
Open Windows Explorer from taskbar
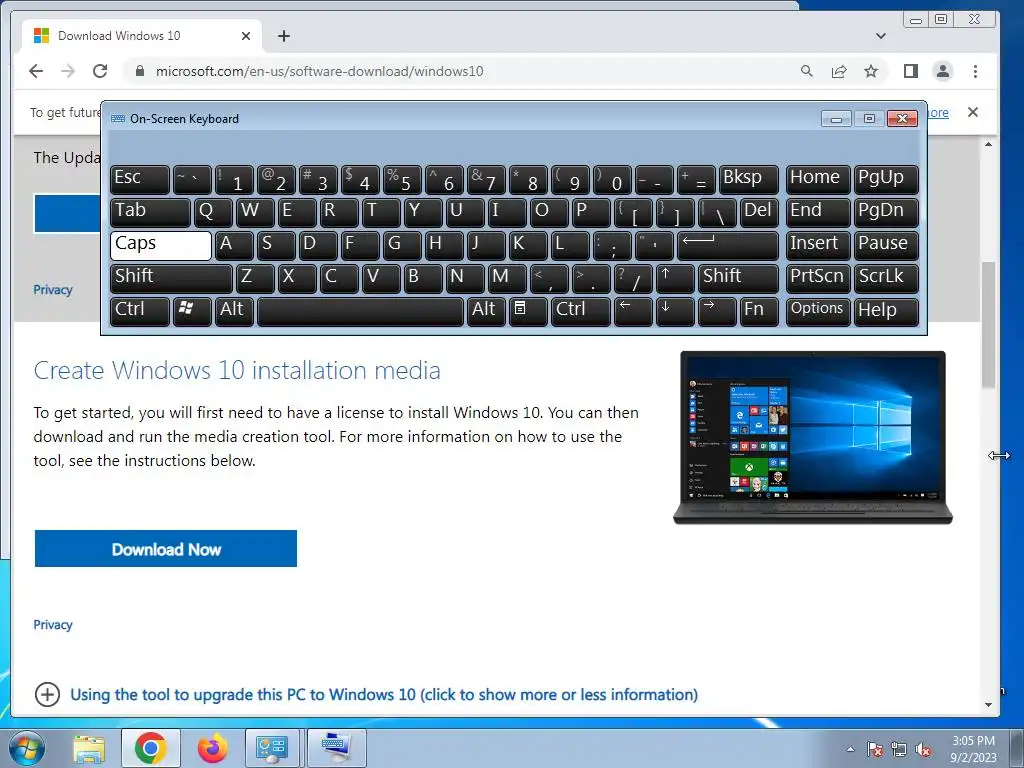[x=89, y=748]
